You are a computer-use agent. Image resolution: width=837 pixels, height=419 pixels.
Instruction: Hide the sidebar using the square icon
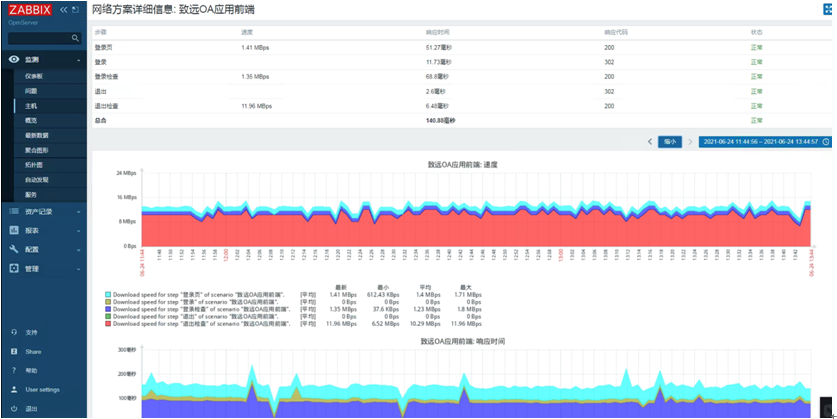coord(75,10)
